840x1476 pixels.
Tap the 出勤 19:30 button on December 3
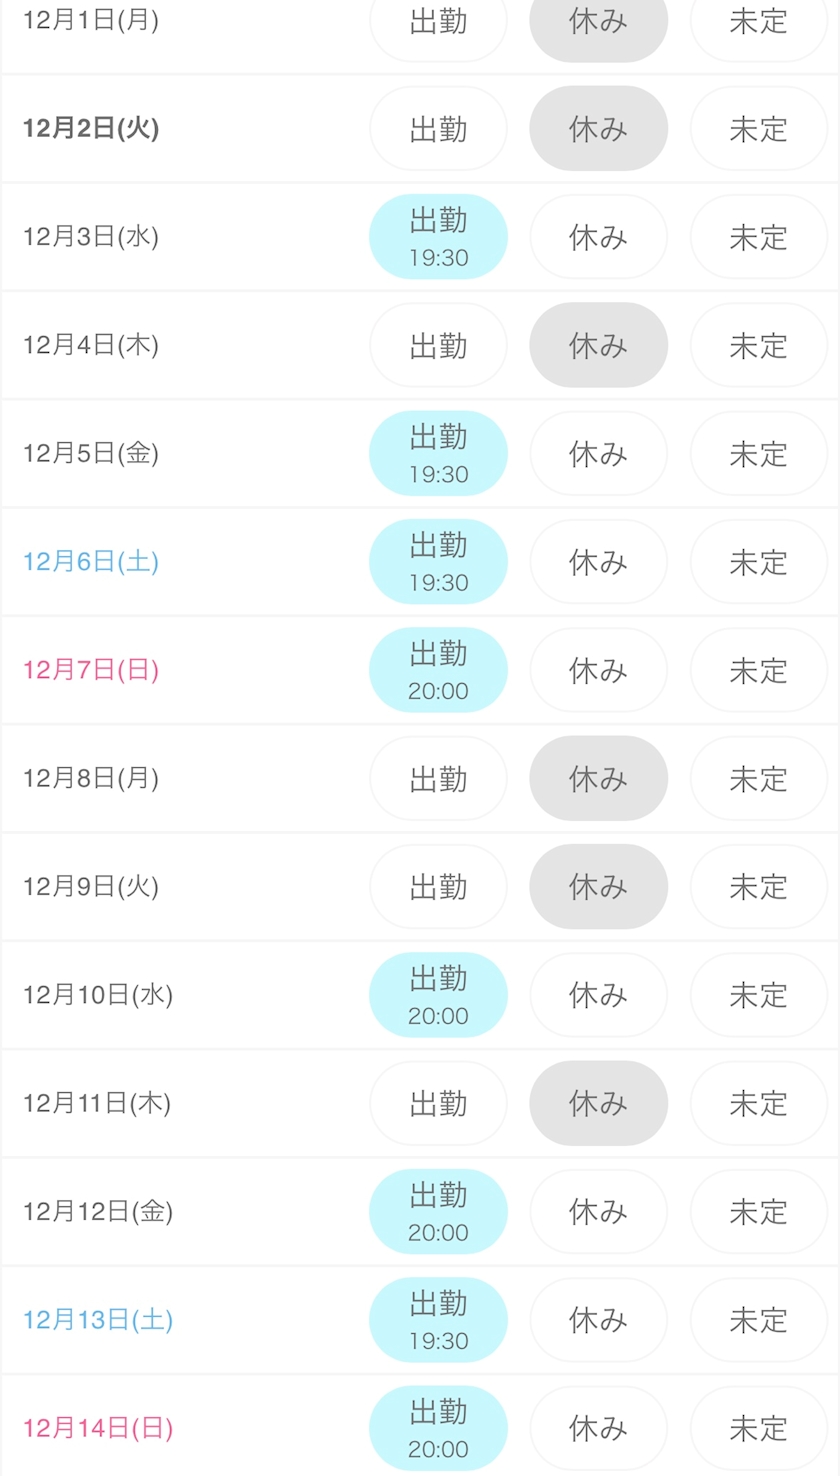[x=438, y=237]
